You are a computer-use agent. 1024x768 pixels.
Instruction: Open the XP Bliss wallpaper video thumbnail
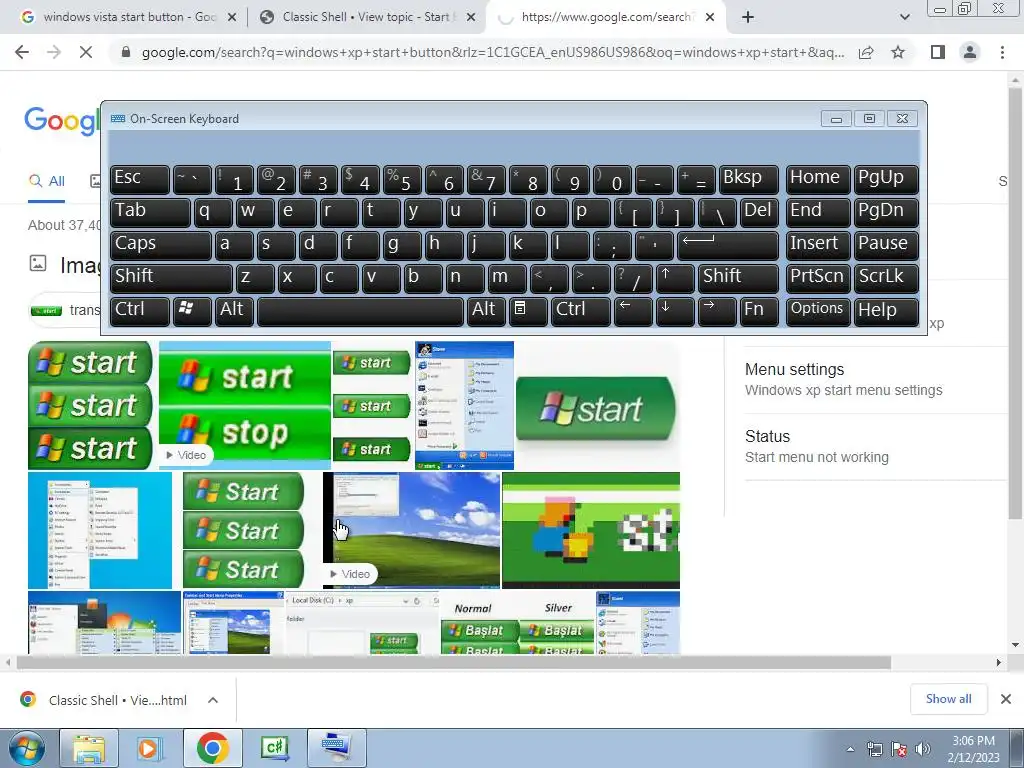point(411,530)
